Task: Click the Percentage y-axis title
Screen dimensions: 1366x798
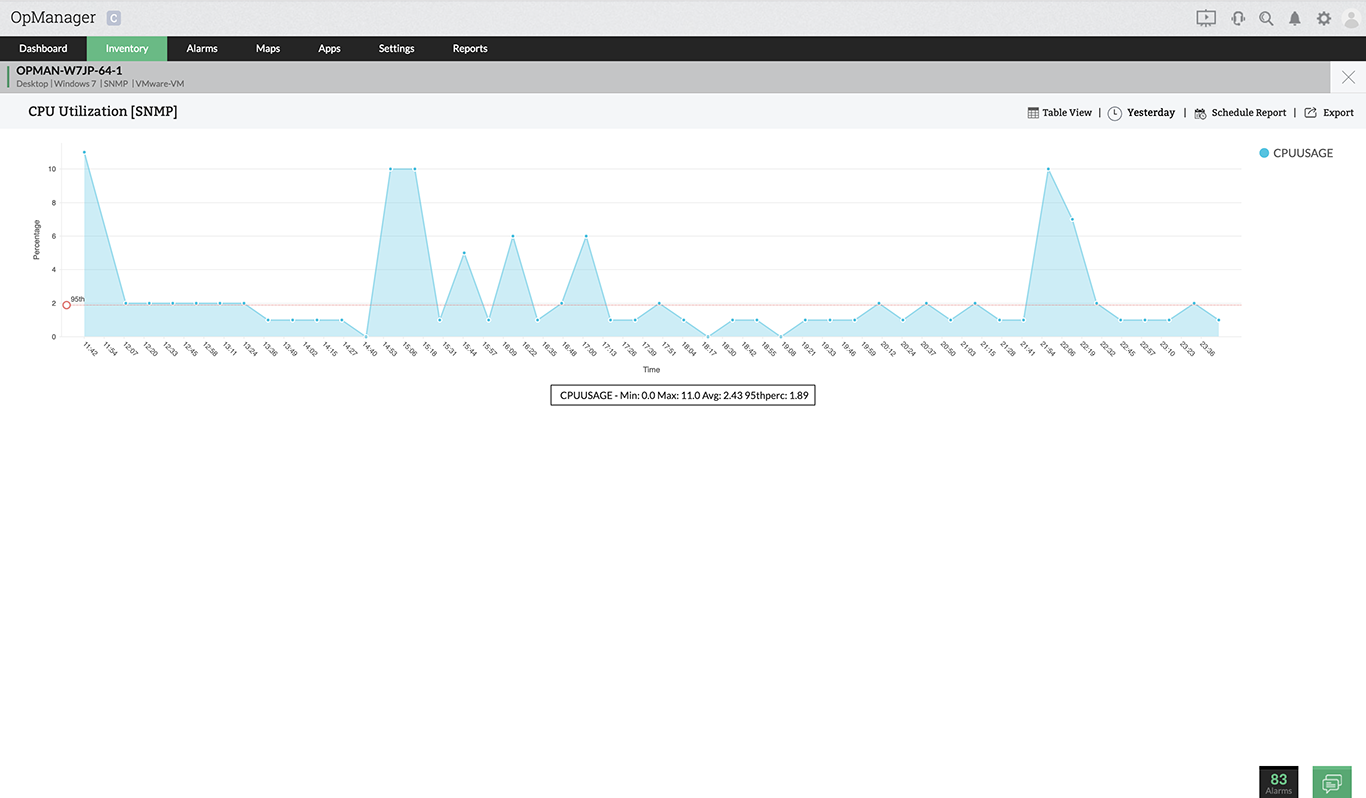Action: tap(37, 240)
